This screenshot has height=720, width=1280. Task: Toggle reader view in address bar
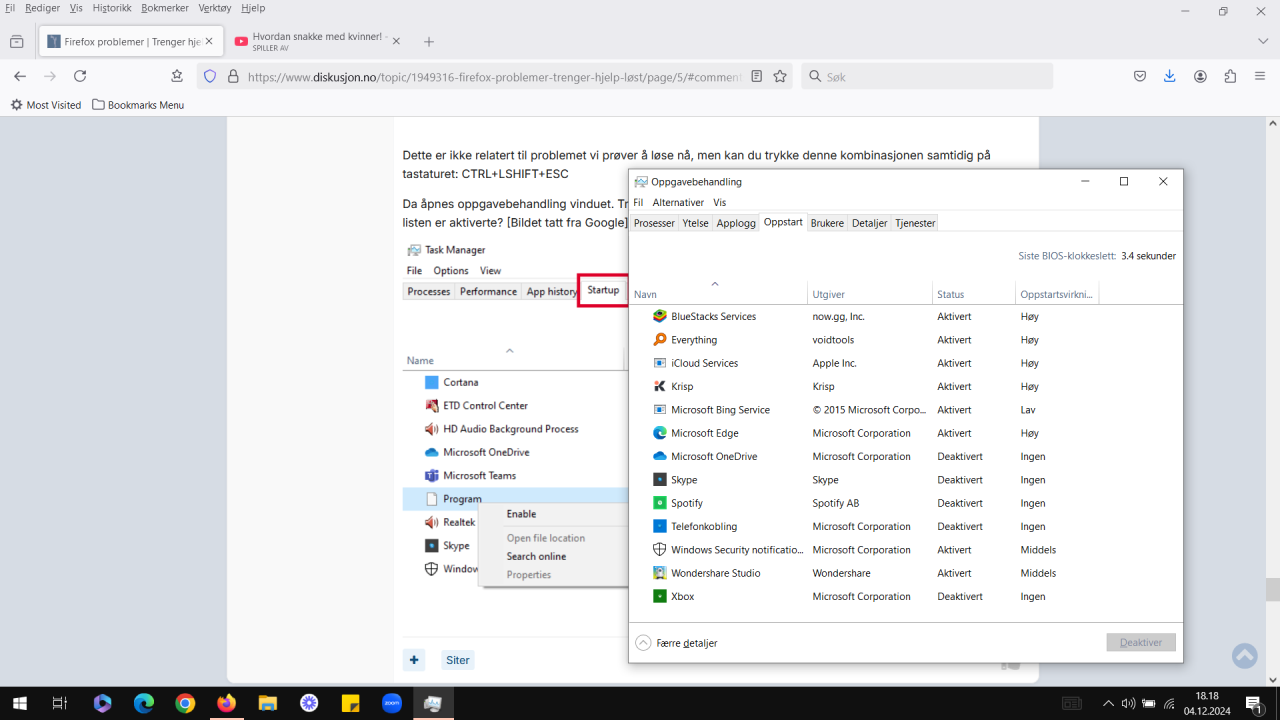(x=757, y=76)
